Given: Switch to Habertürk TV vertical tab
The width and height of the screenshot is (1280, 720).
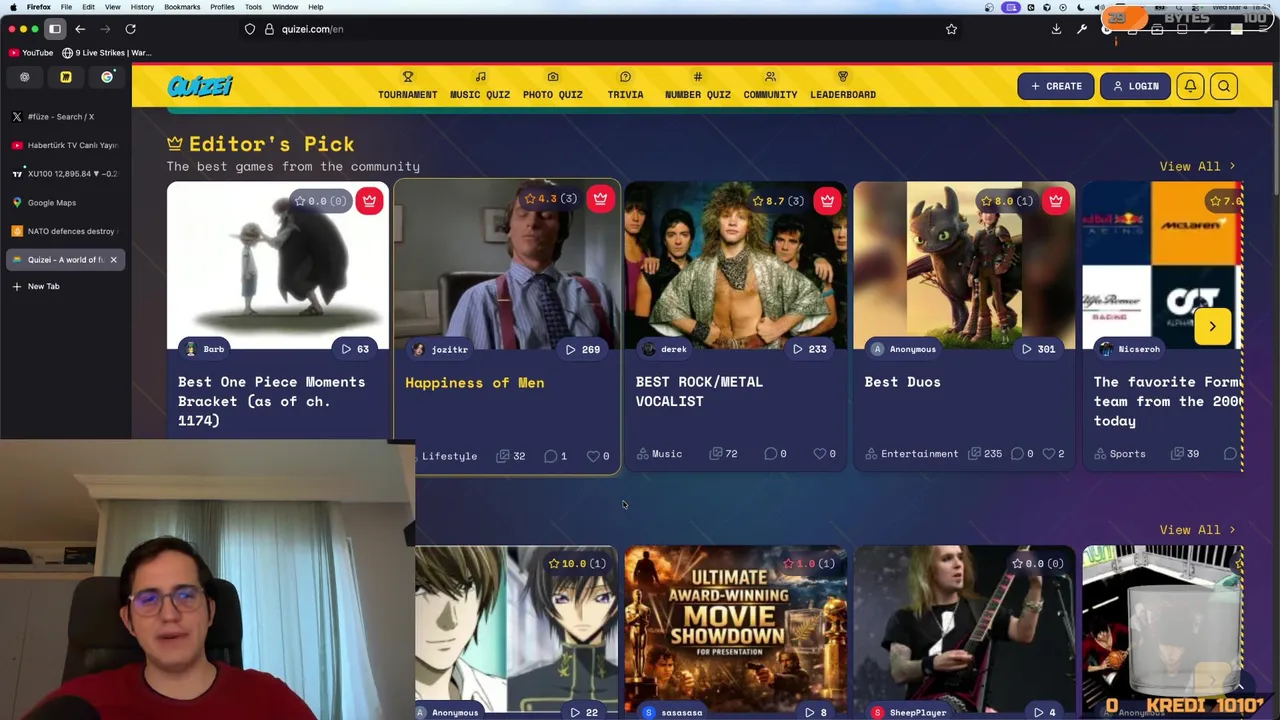Looking at the screenshot, I should [66, 145].
